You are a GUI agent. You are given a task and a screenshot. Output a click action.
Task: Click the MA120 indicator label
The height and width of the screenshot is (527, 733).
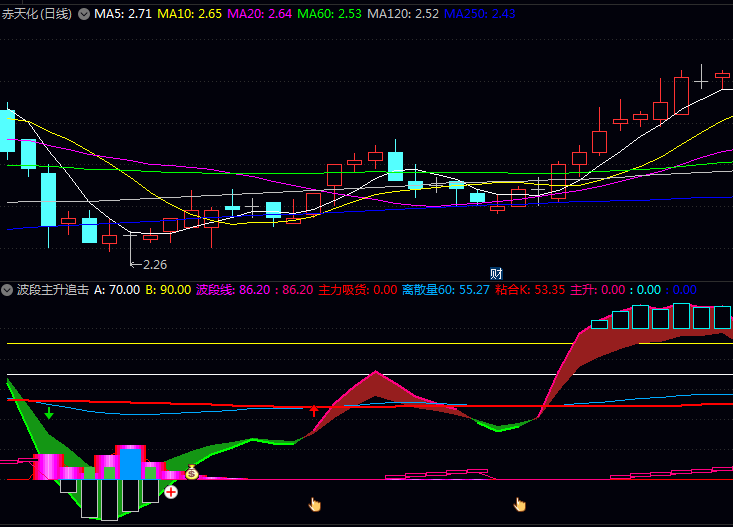403,15
